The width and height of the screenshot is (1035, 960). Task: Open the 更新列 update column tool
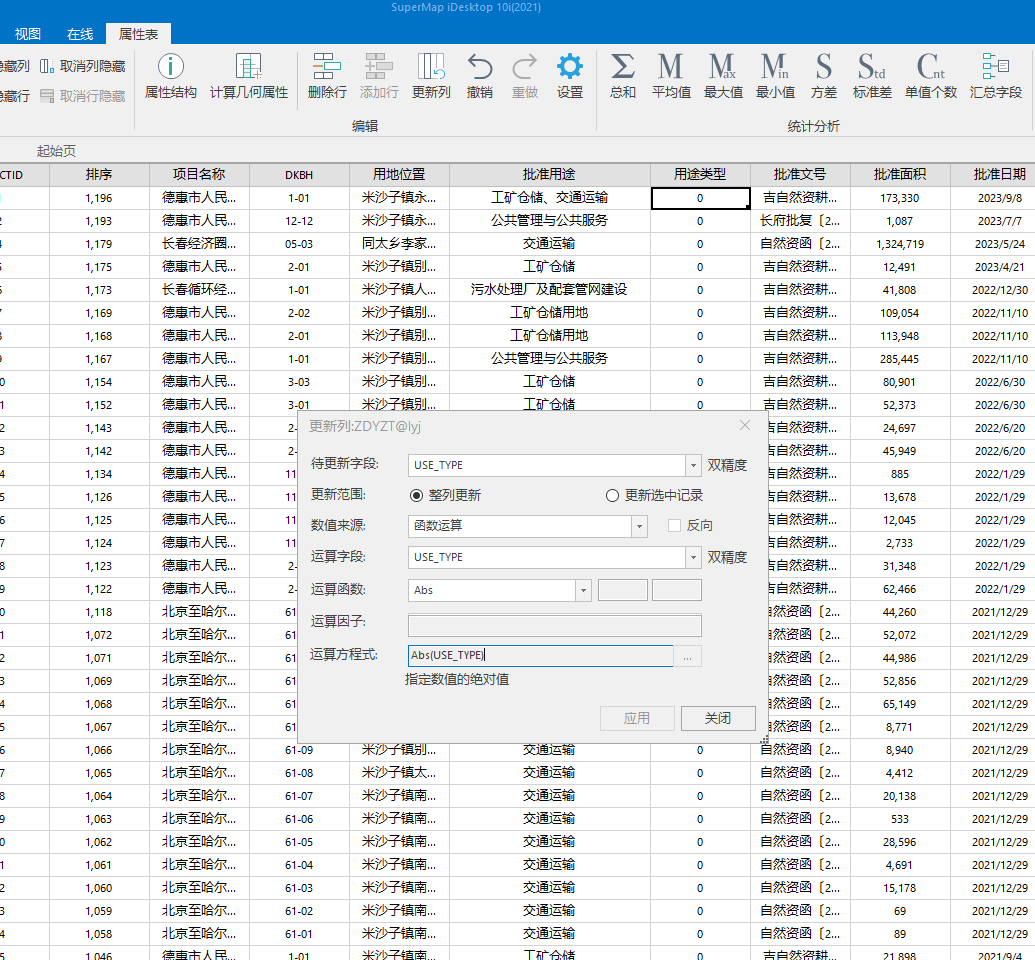coord(431,76)
